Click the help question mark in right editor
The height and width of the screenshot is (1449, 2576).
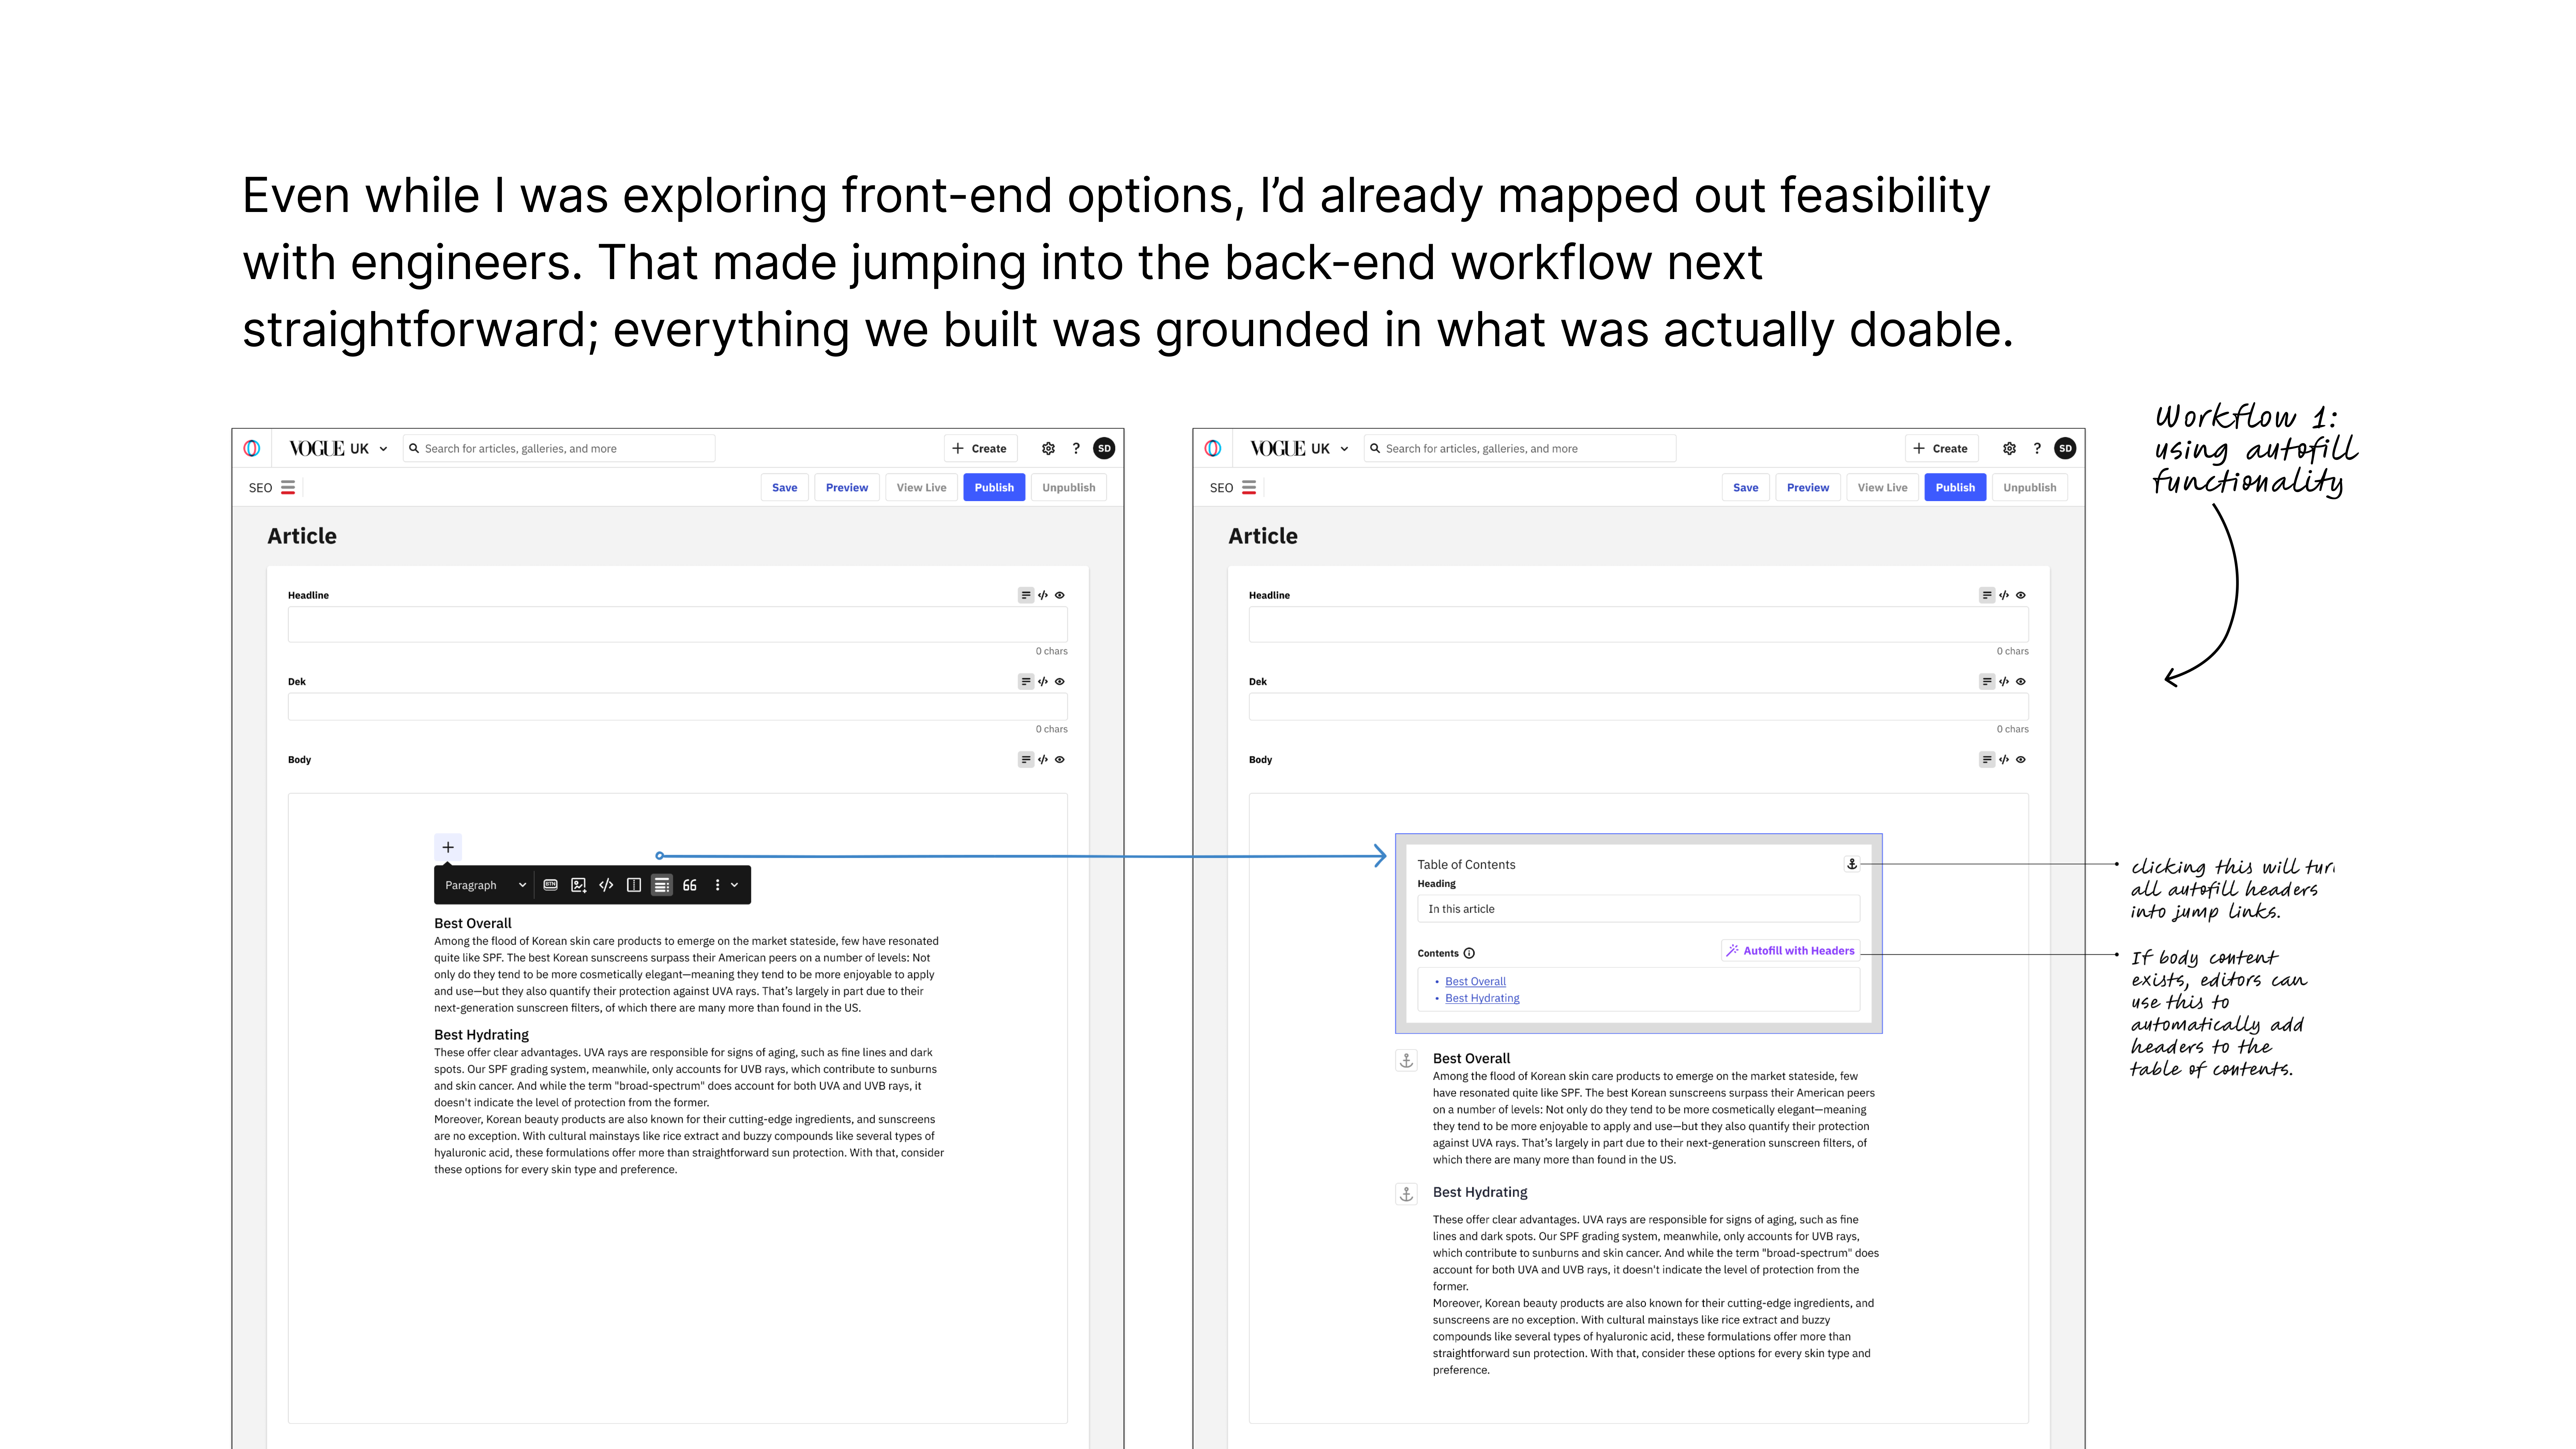coord(2037,449)
